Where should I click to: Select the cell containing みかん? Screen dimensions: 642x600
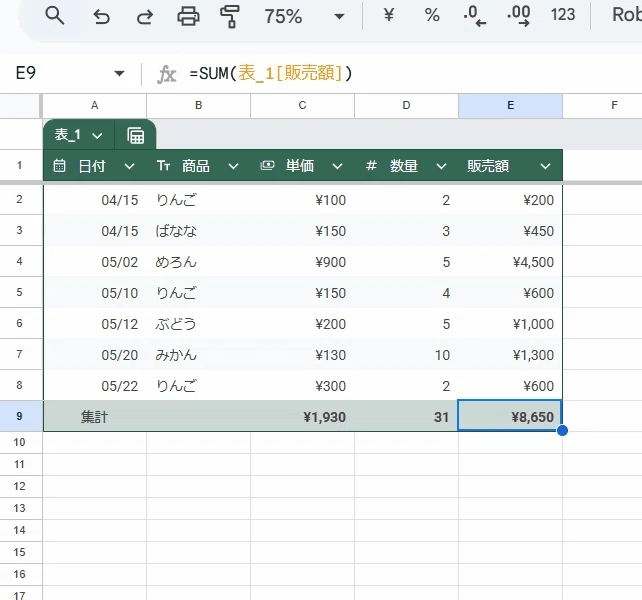click(199, 355)
